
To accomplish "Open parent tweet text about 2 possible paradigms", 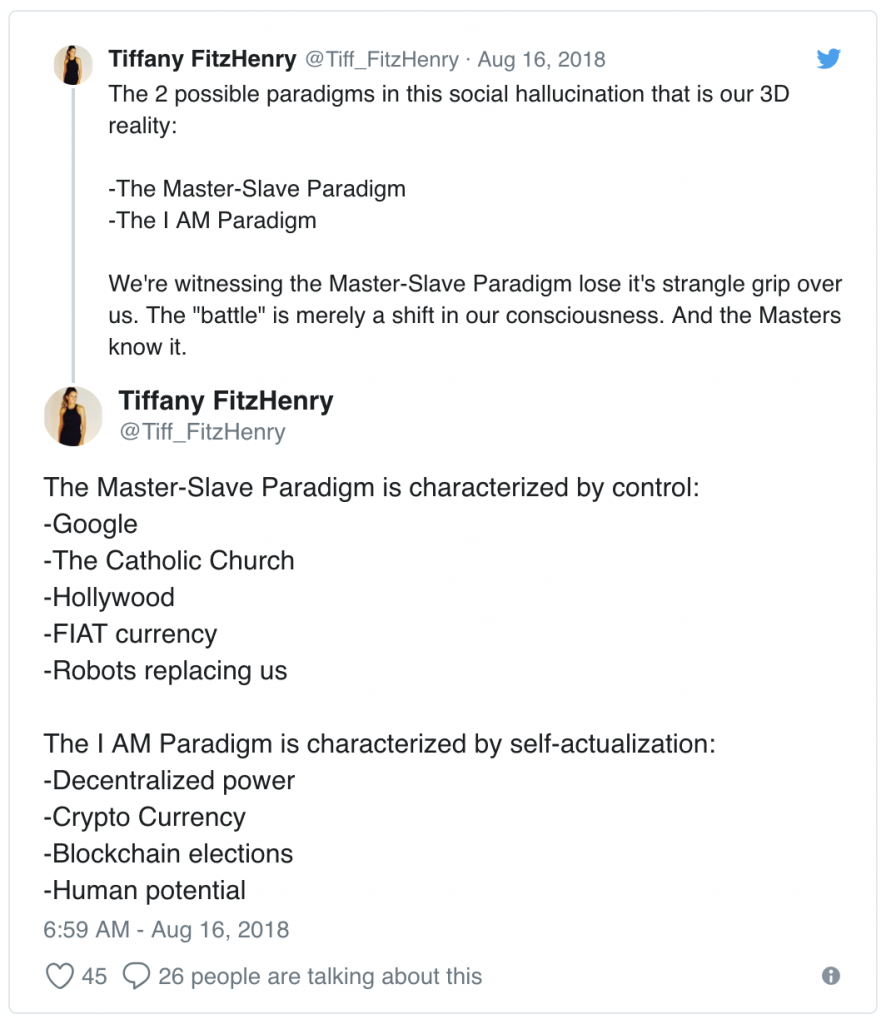I will 449,109.
